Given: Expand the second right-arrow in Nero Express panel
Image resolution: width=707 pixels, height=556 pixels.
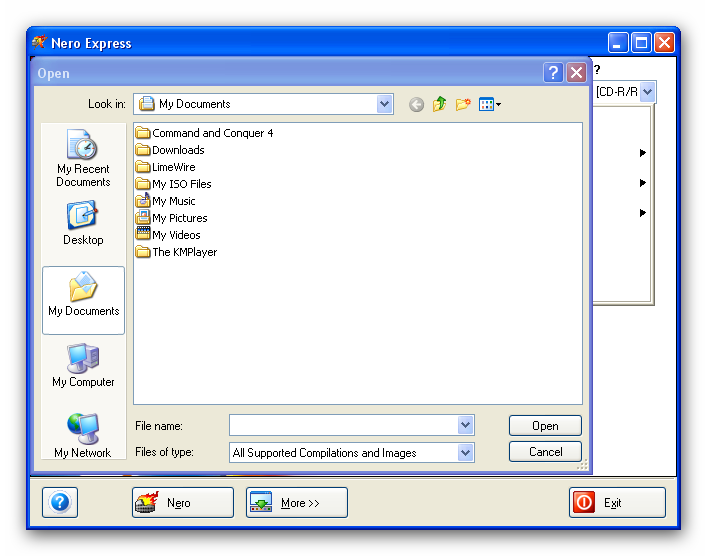Looking at the screenshot, I should tap(643, 183).
